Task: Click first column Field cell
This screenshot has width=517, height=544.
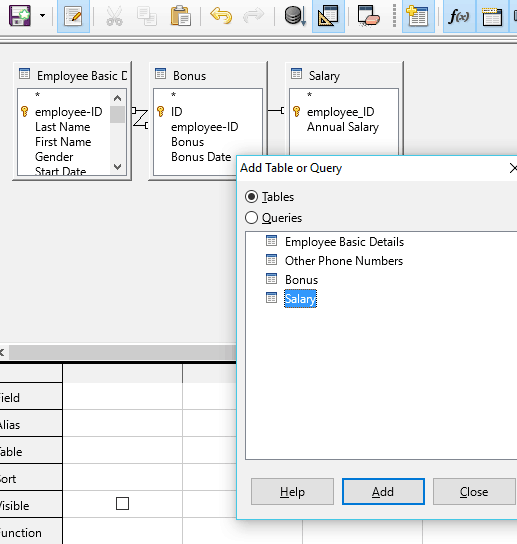Action: point(122,396)
